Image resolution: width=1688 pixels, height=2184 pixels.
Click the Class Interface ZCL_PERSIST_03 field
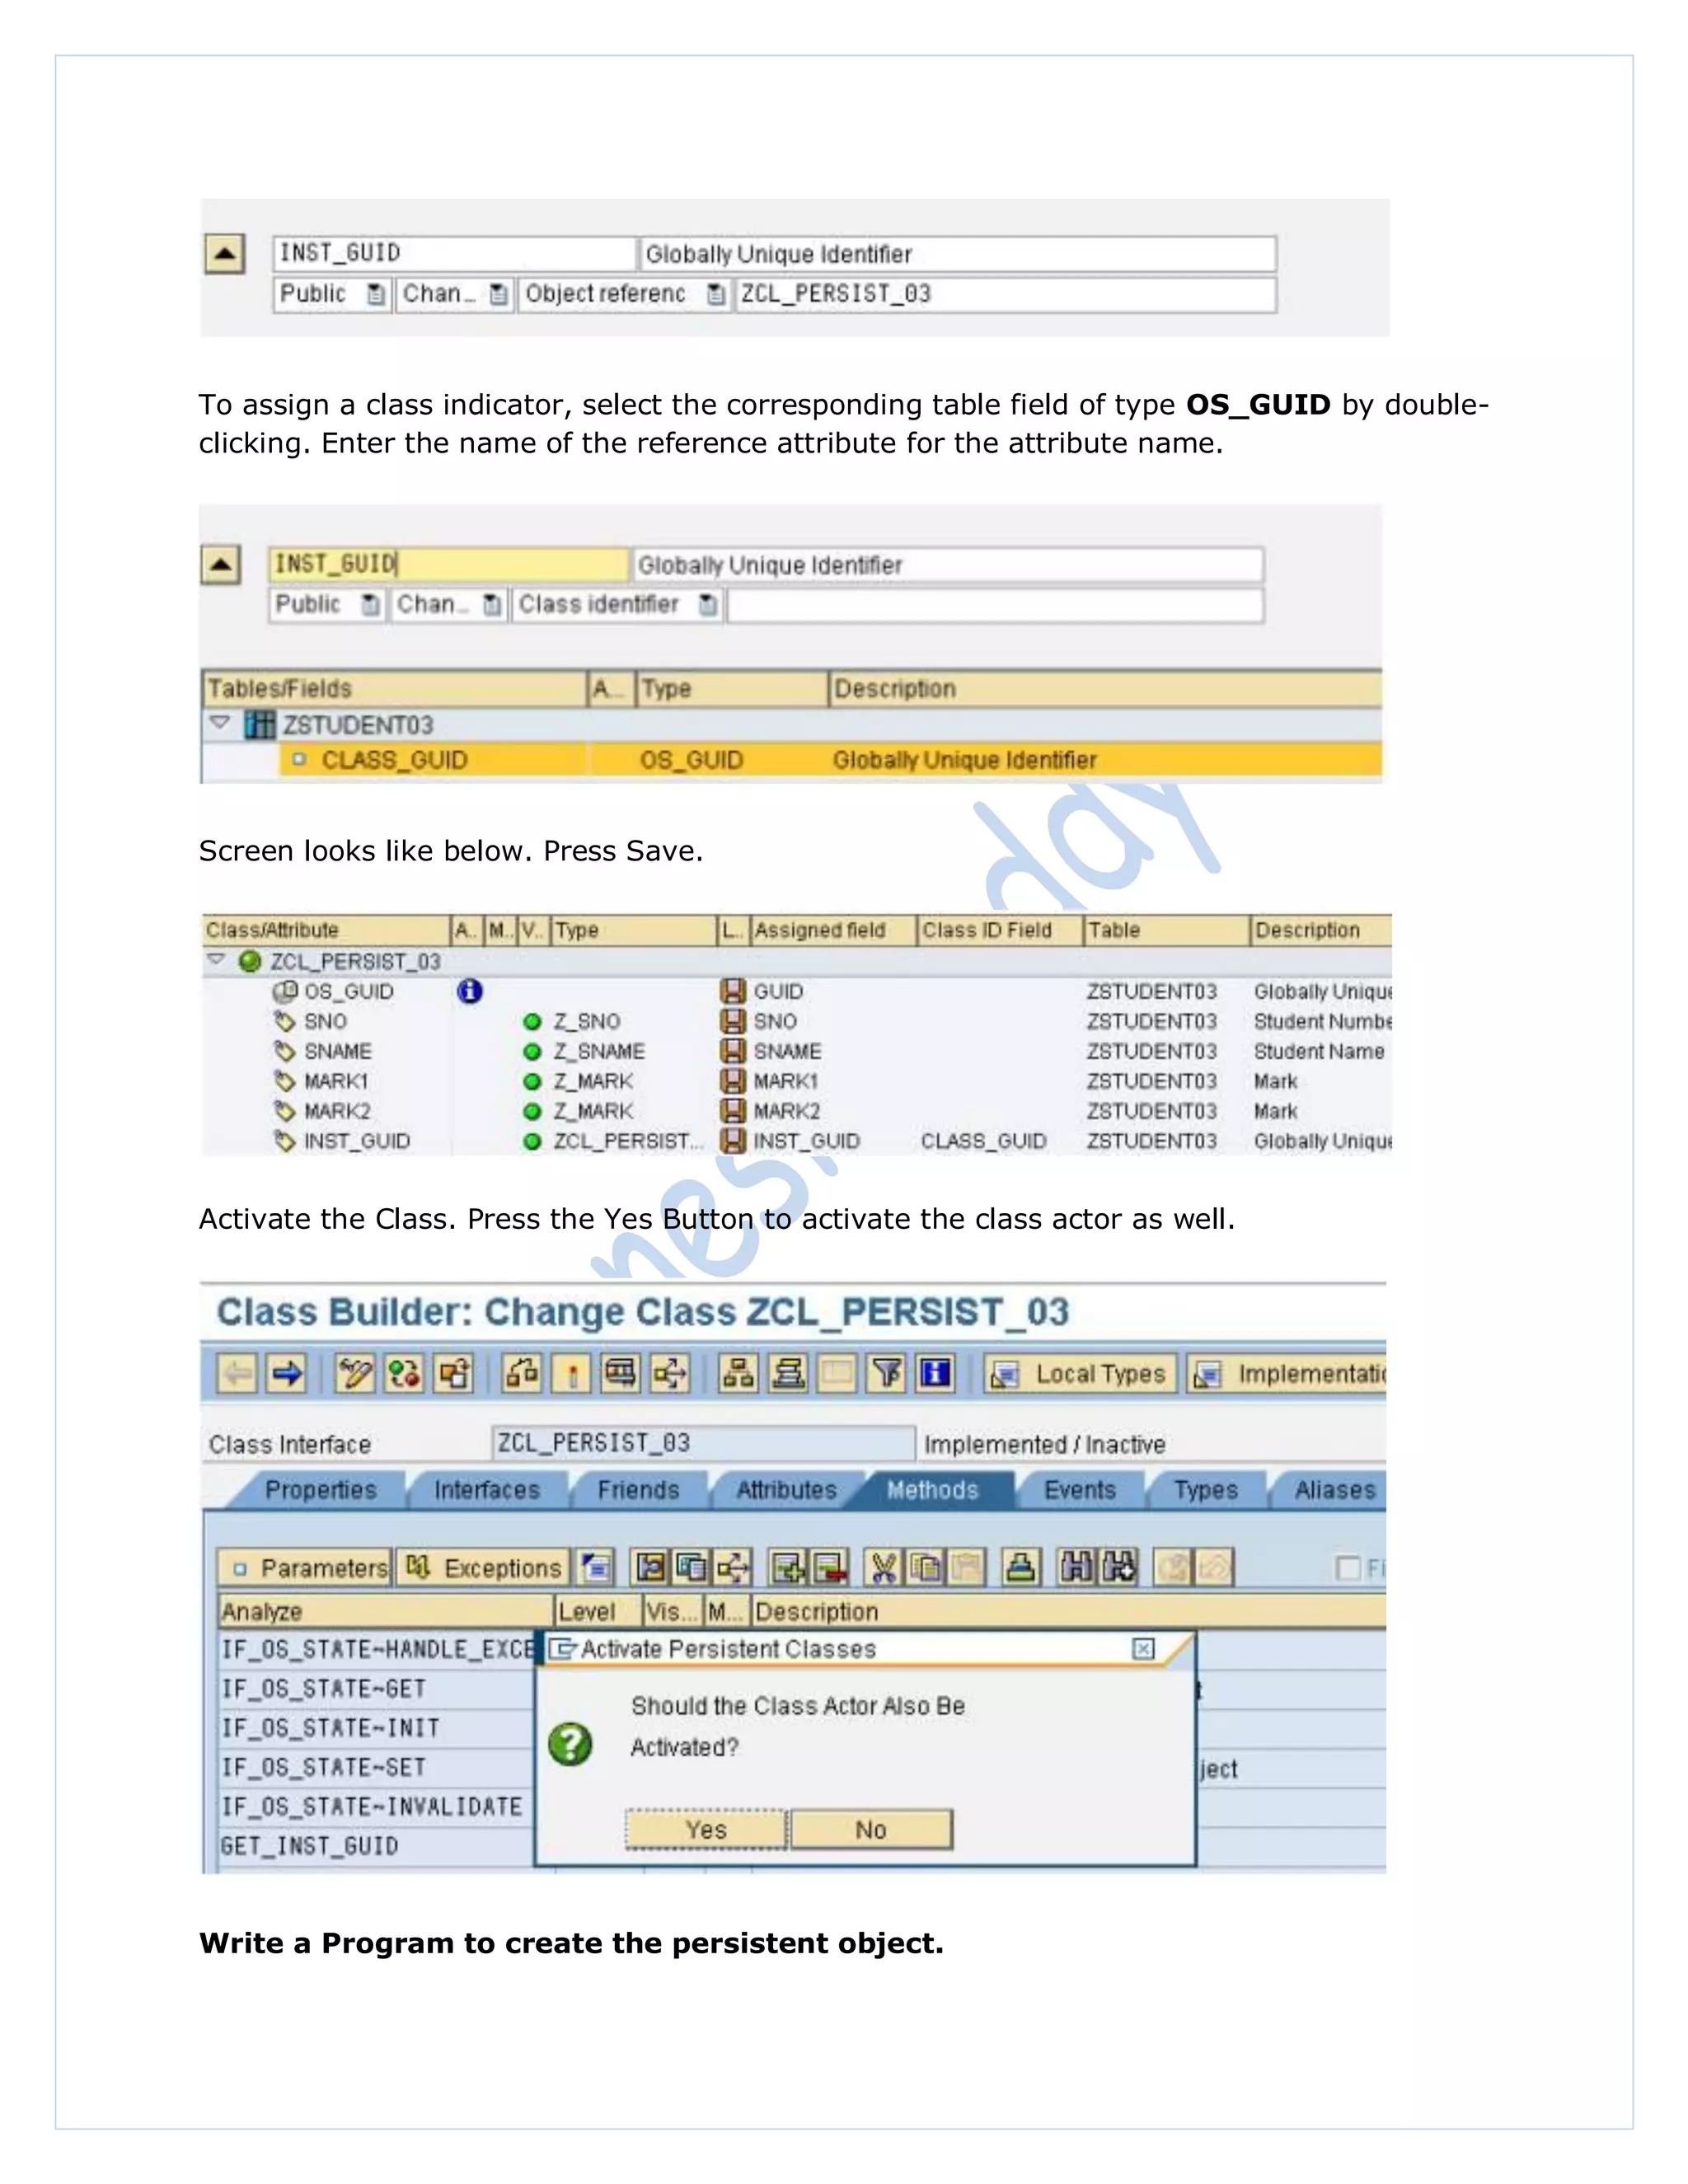pos(703,1443)
